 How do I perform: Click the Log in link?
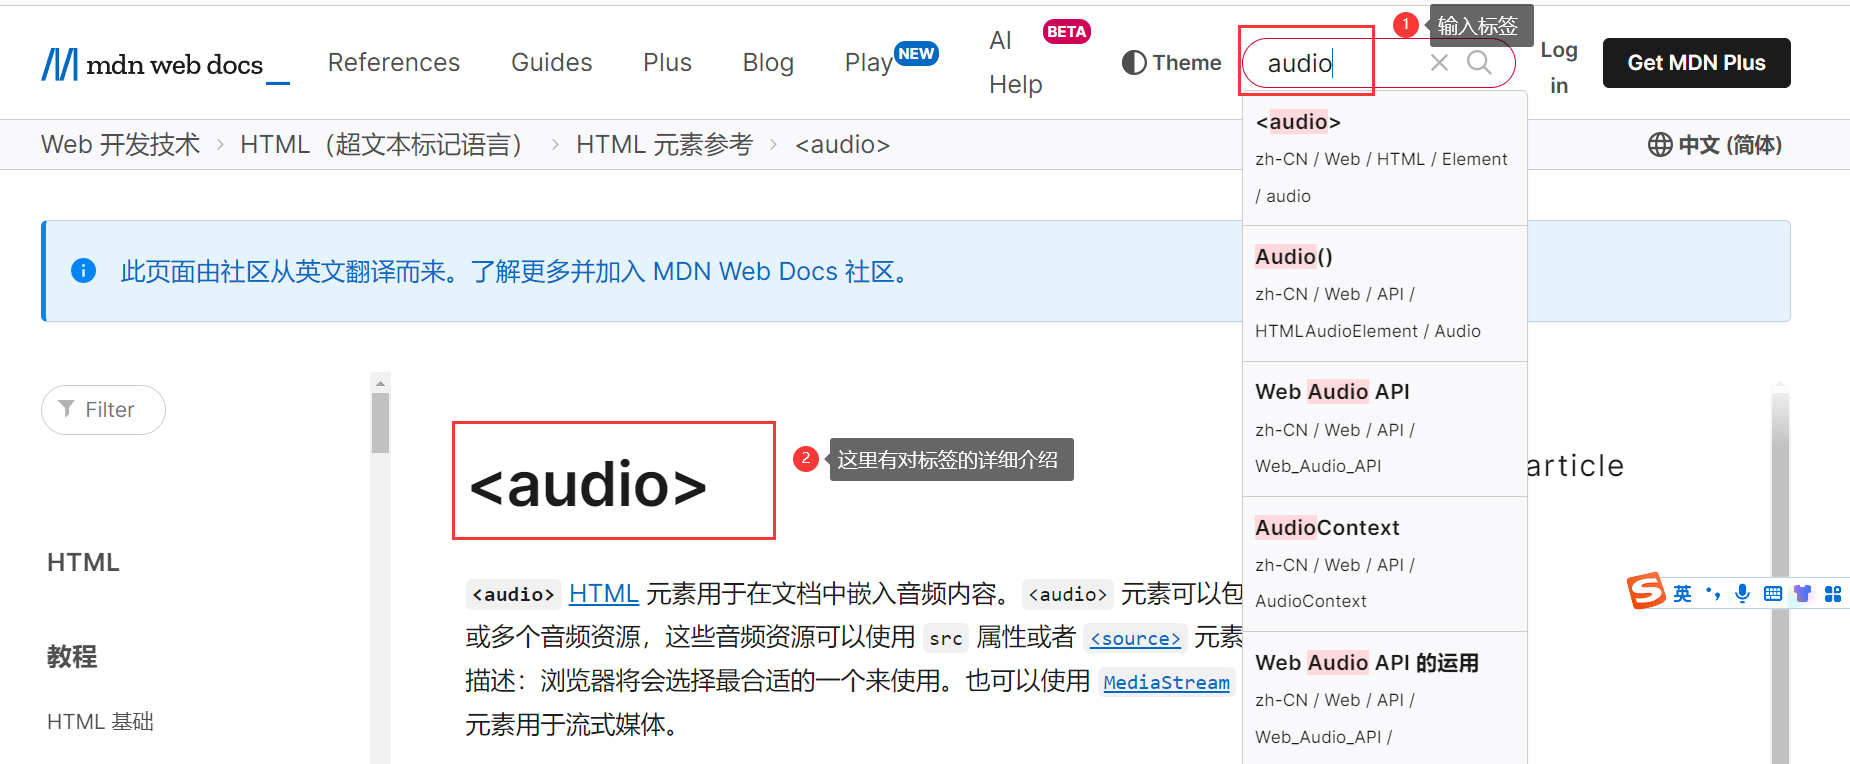point(1558,67)
